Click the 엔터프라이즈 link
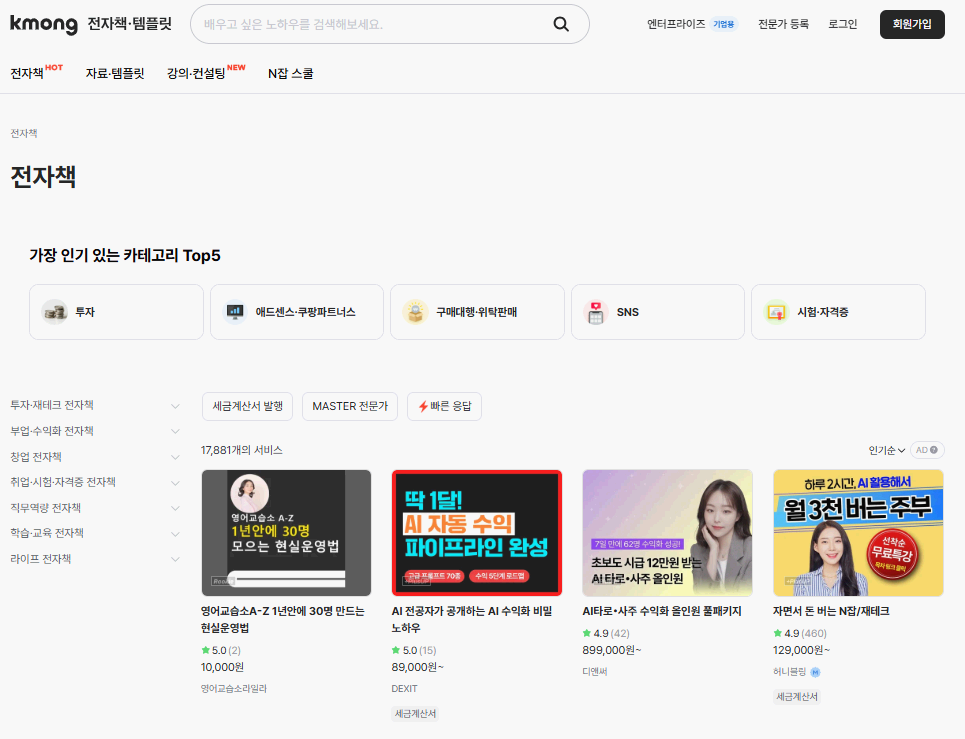965x739 pixels. click(676, 24)
